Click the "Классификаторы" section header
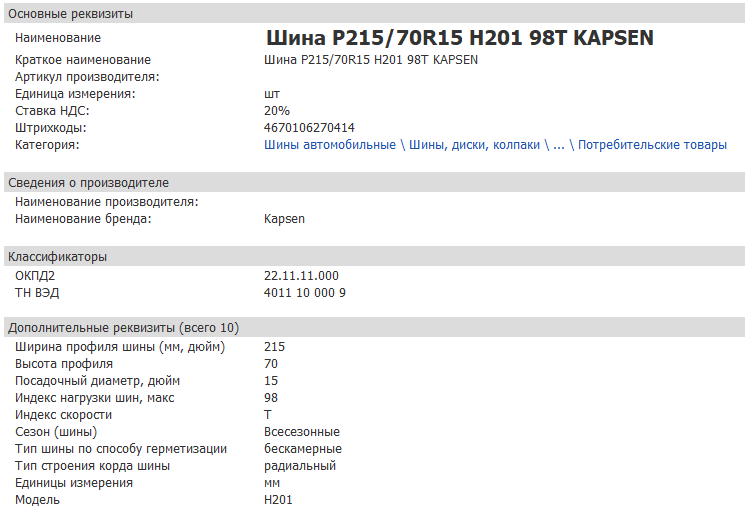Screen dimensions: 745x515 pyautogui.click(x=57, y=257)
